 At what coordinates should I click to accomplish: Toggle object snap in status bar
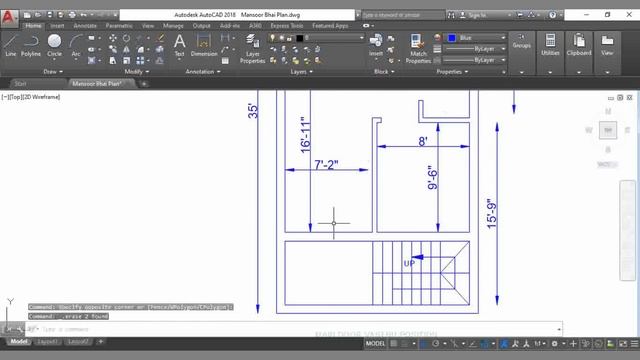484,344
